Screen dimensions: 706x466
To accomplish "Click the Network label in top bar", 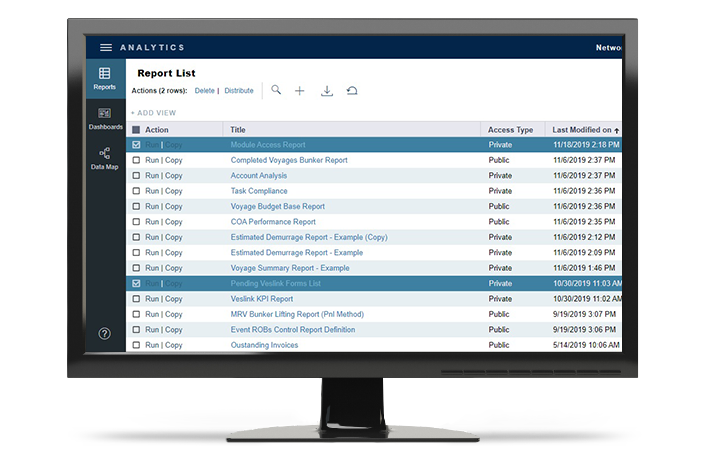I will click(609, 47).
